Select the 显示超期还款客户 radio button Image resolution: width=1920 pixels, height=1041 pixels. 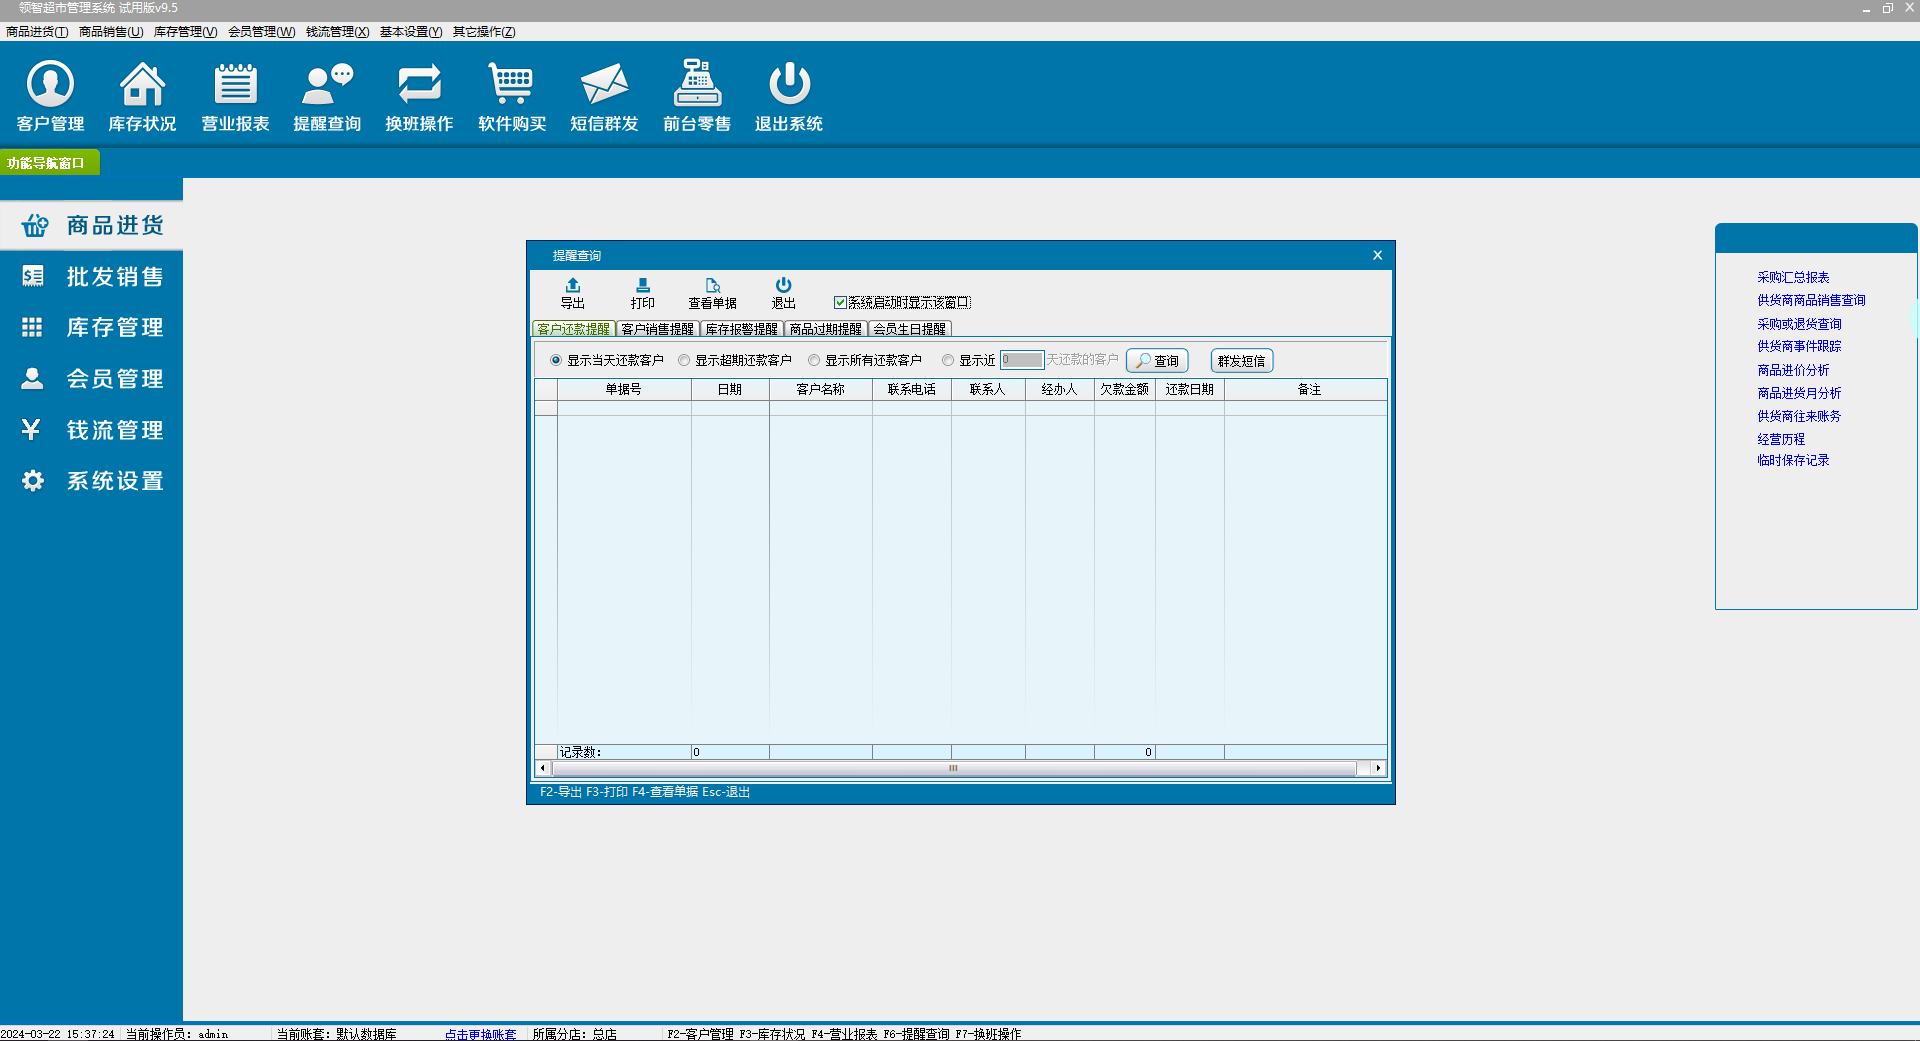pos(684,360)
